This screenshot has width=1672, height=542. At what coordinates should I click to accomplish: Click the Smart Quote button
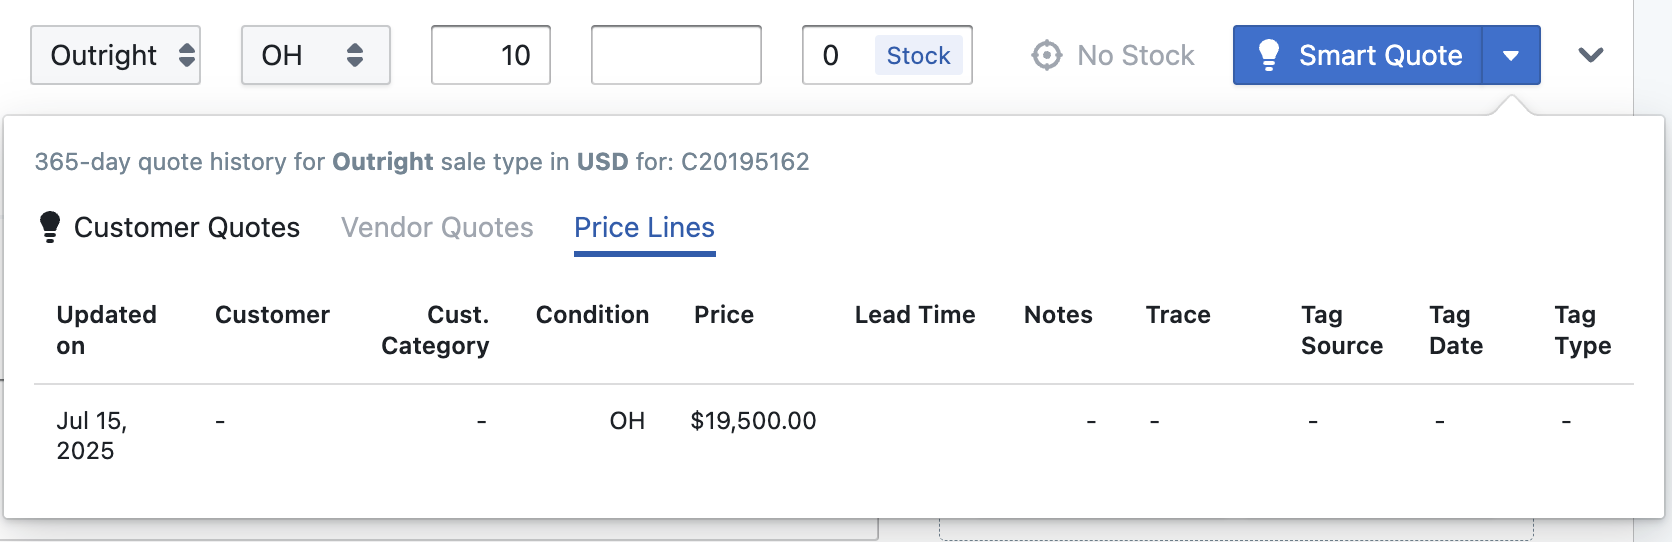tap(1358, 55)
